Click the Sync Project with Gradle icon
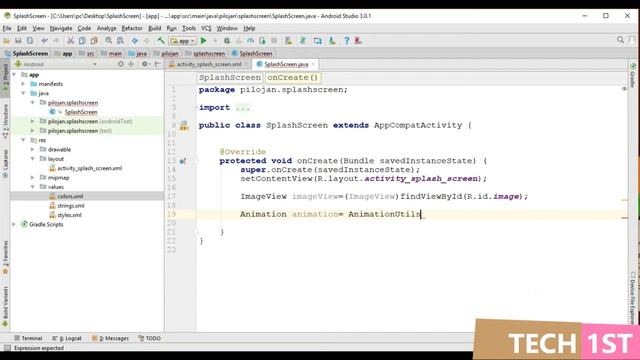Screen dimensions: 640x360 pyautogui.click(x=303, y=41)
